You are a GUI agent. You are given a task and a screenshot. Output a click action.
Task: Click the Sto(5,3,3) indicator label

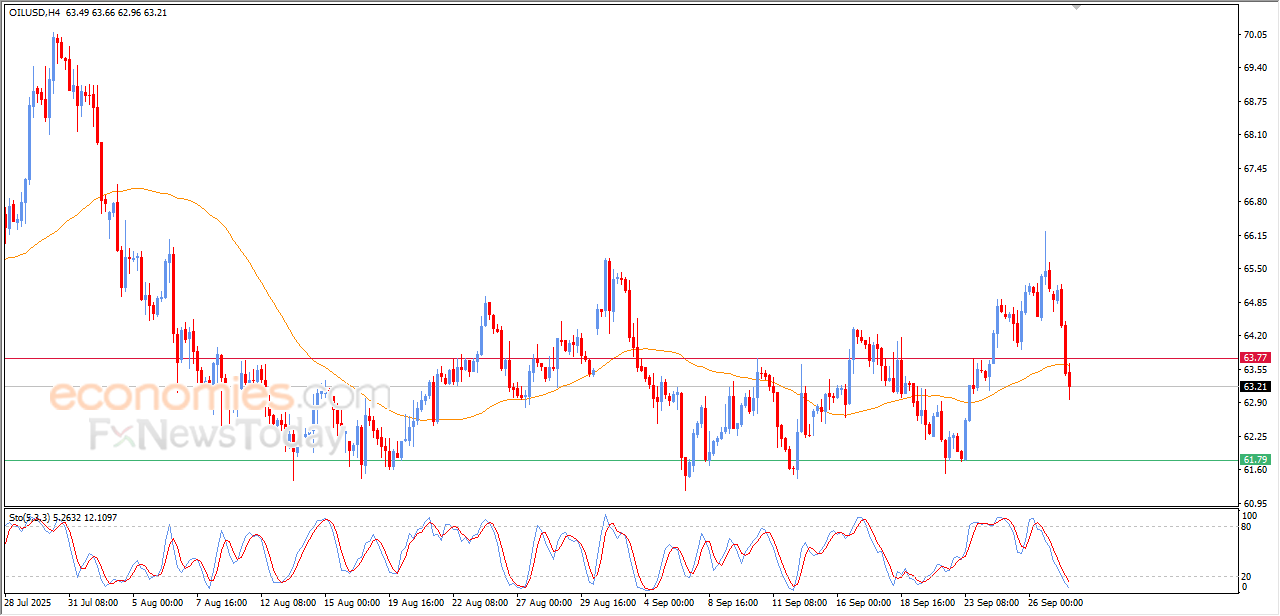[x=29, y=517]
